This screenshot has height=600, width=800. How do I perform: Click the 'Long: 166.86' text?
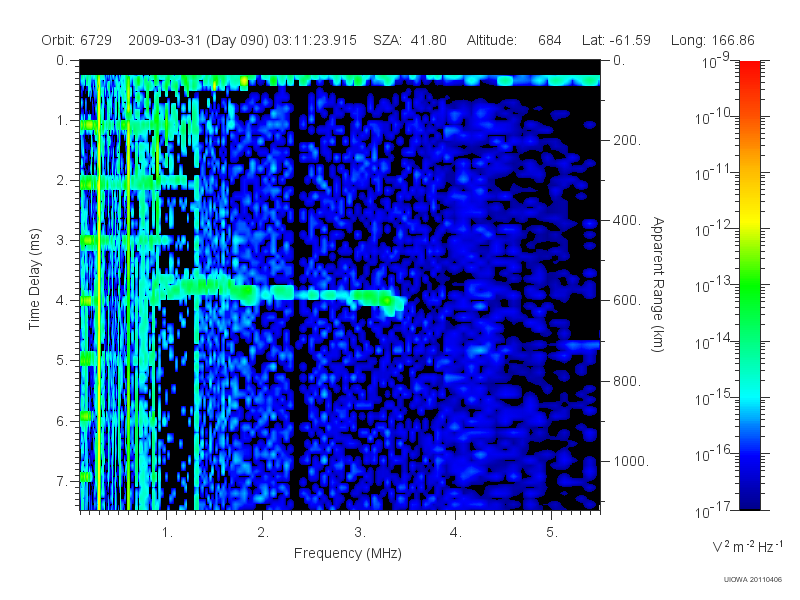click(x=712, y=40)
